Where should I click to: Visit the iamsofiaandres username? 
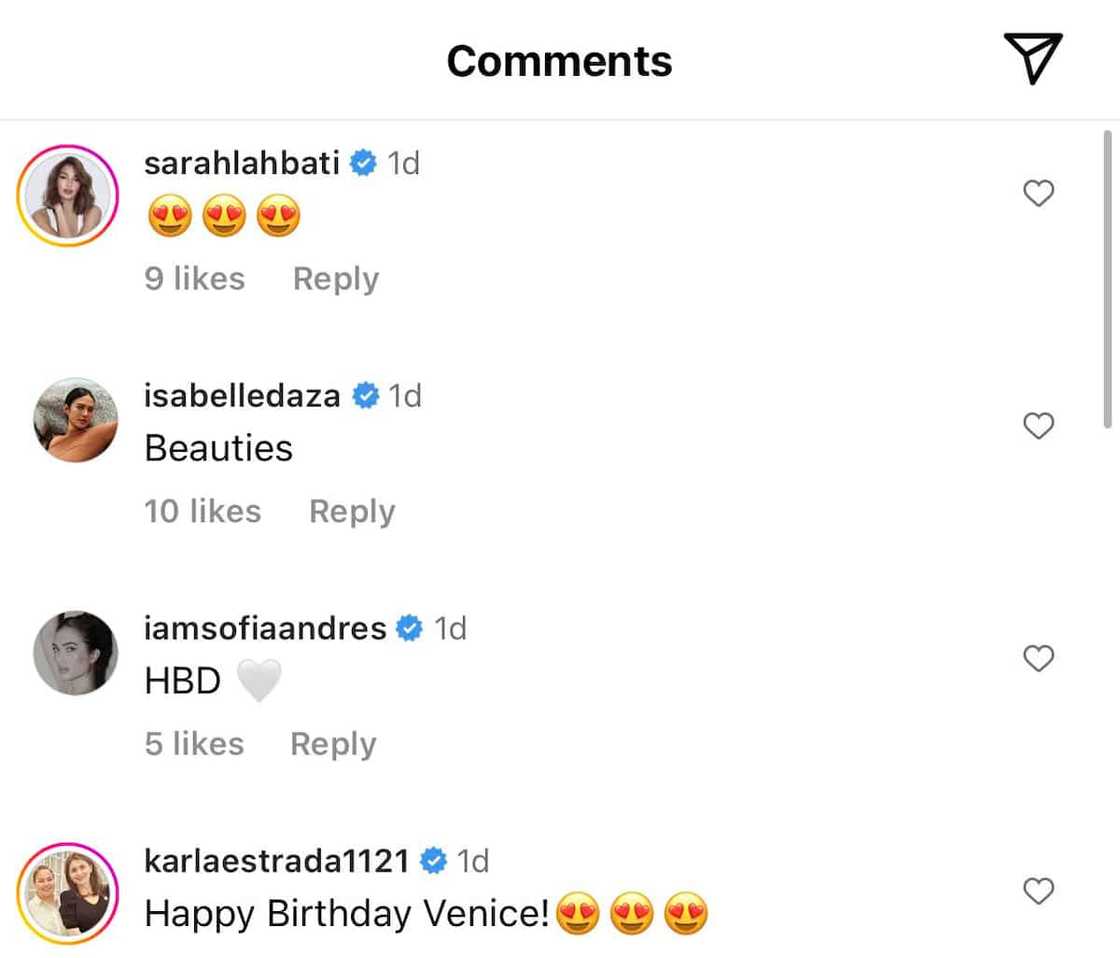(x=265, y=628)
